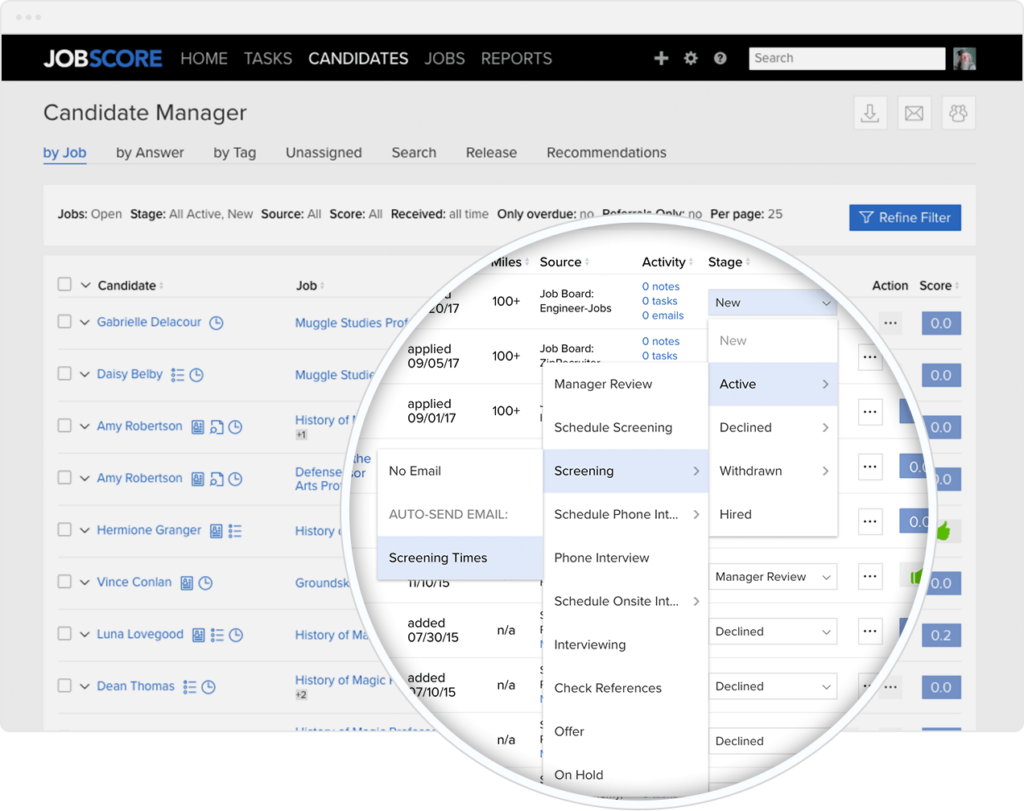Open Hermione Granger's candidate profile link

(148, 530)
